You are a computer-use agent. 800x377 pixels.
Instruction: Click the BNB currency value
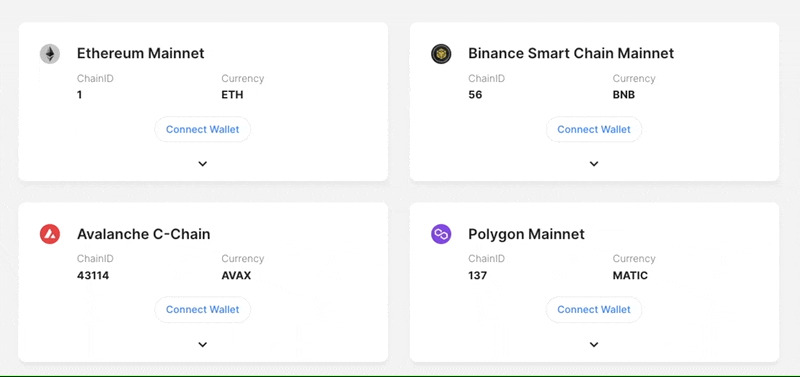pyautogui.click(x=623, y=95)
